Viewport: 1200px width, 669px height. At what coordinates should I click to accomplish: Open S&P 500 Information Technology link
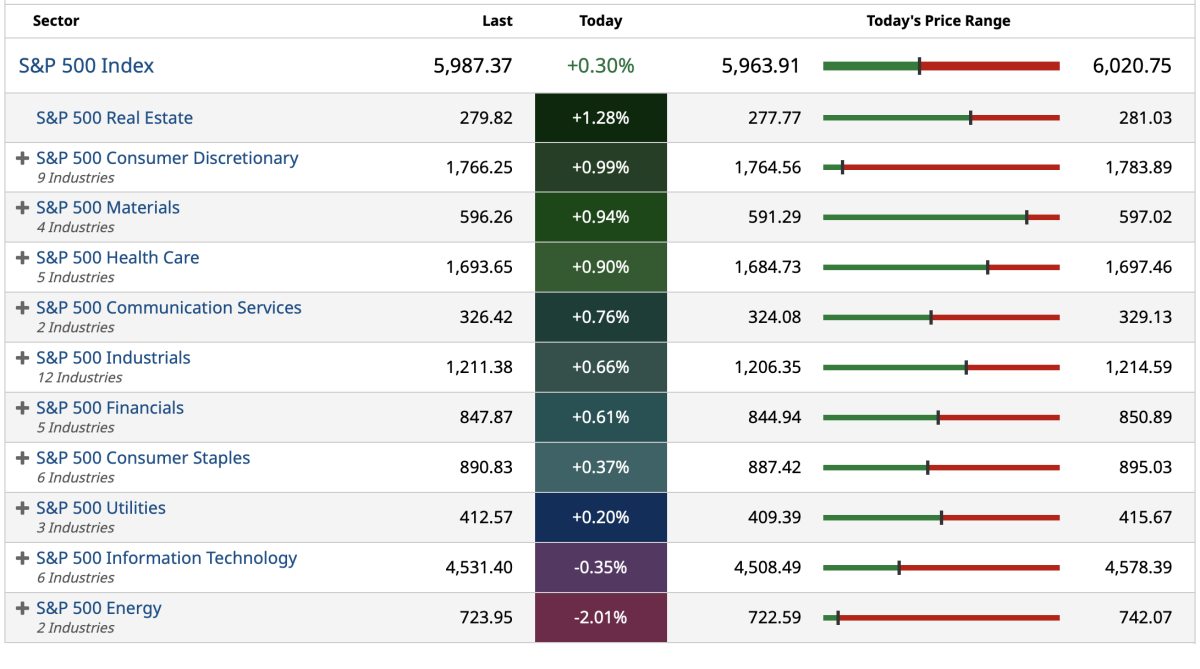(166, 558)
